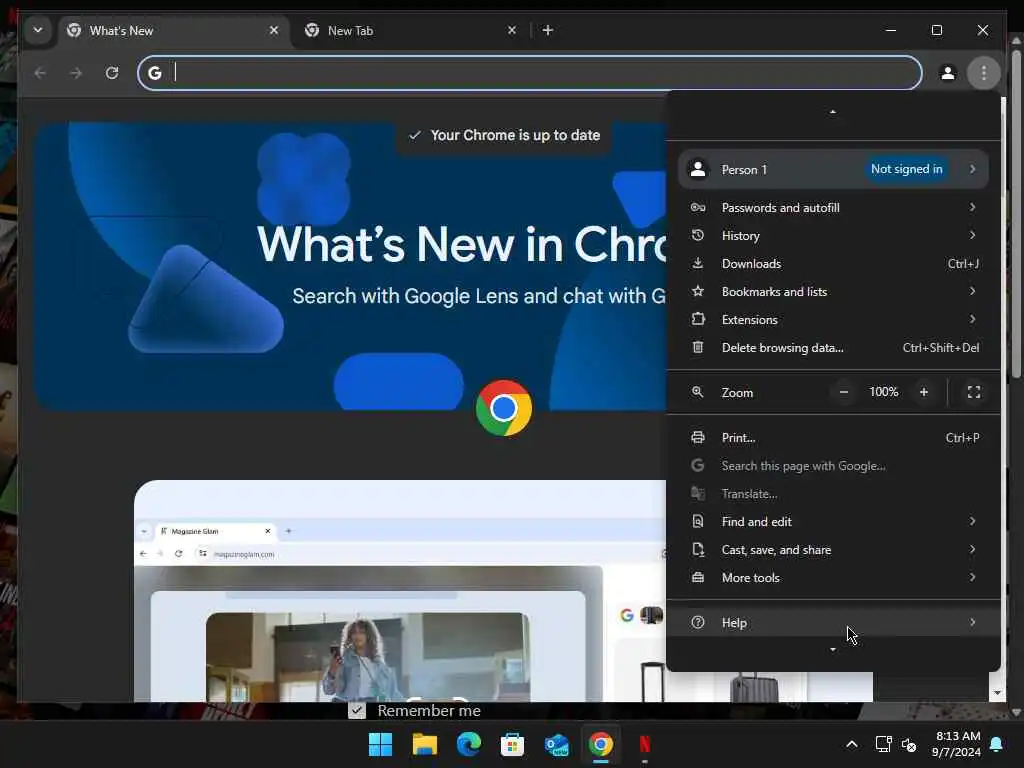Click the printer icon beside Print
Image resolution: width=1024 pixels, height=768 pixels.
click(x=697, y=438)
